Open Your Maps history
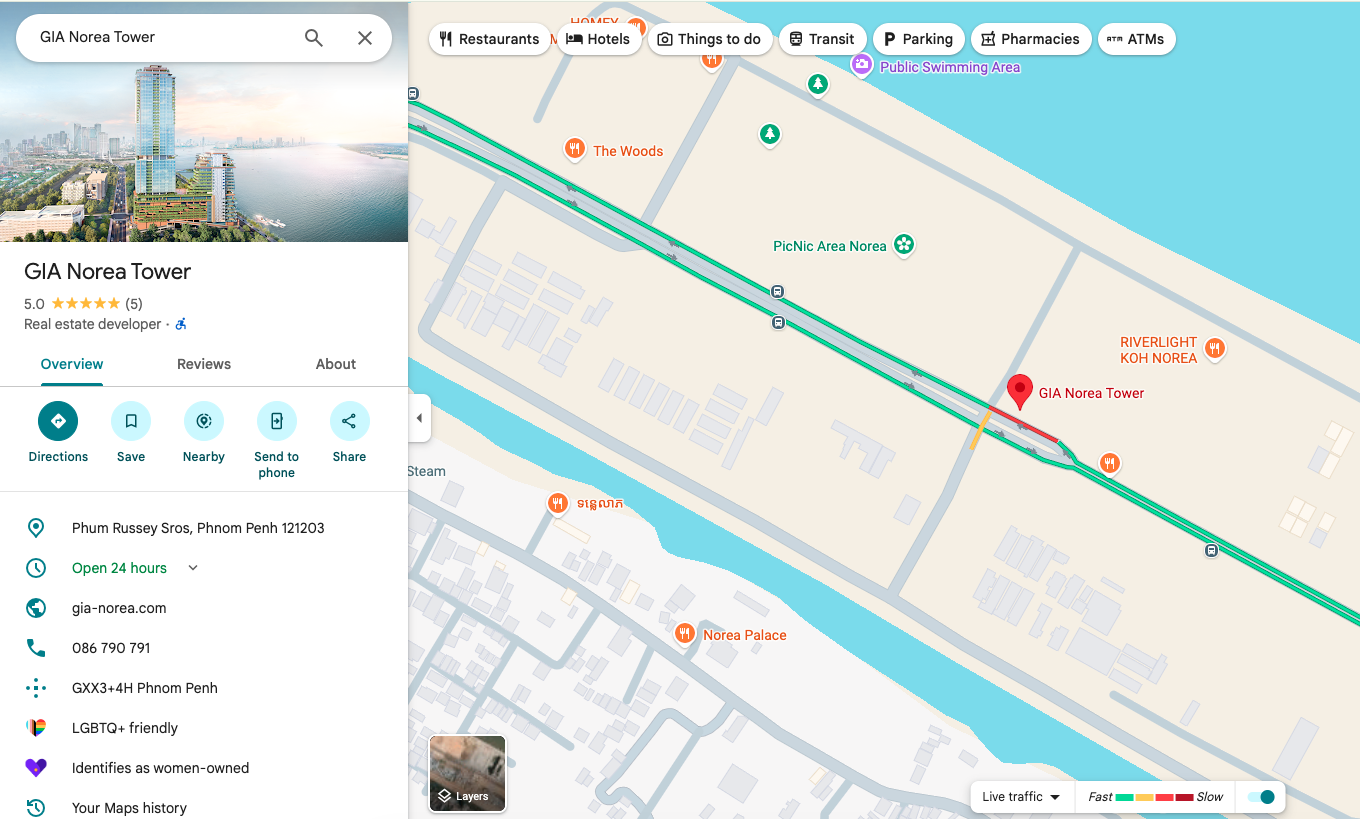This screenshot has width=1360, height=819. coord(129,808)
